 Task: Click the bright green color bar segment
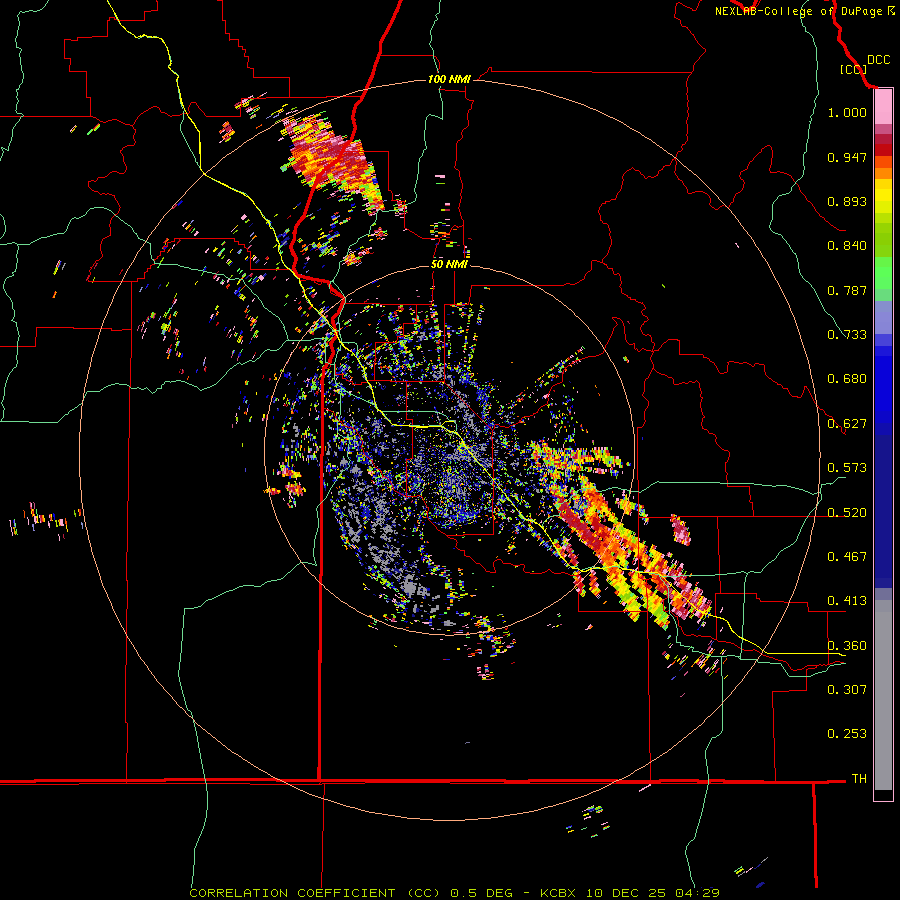pyautogui.click(x=883, y=273)
